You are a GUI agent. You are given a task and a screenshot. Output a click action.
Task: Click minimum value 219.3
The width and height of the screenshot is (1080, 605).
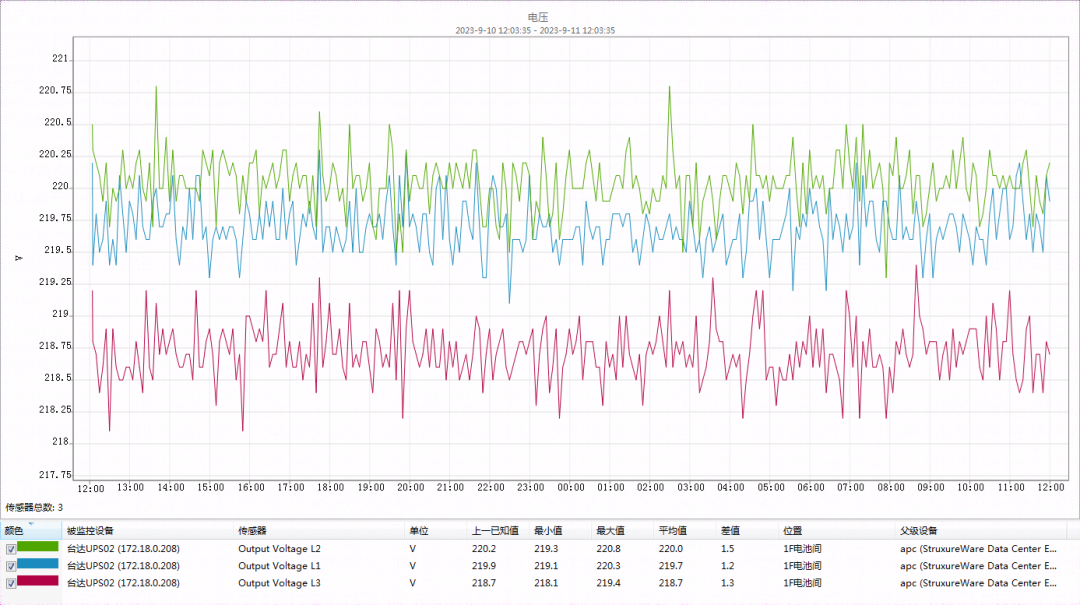pyautogui.click(x=546, y=549)
